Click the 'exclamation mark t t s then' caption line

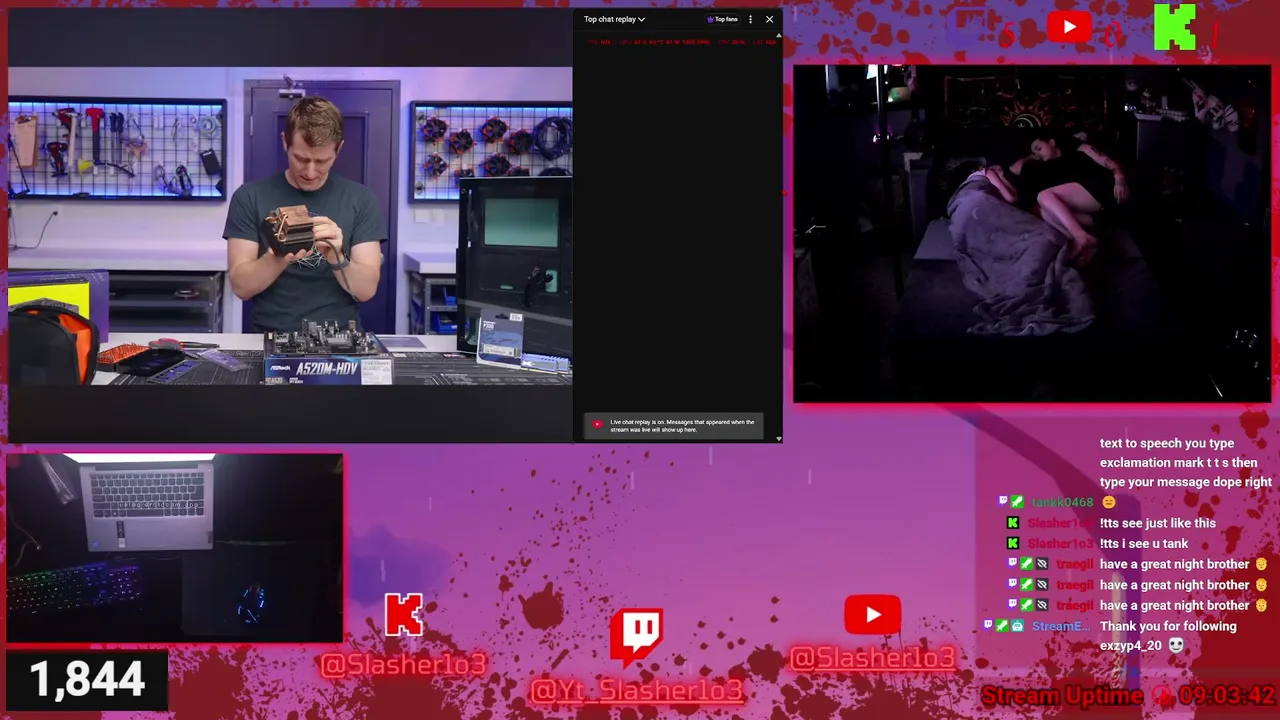click(x=1179, y=463)
